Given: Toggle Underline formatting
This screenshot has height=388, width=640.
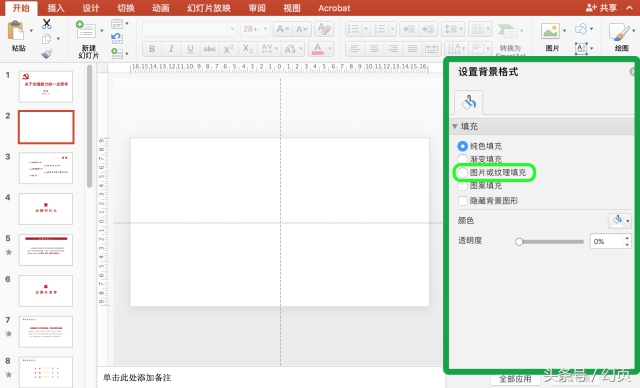Looking at the screenshot, I should pos(190,49).
